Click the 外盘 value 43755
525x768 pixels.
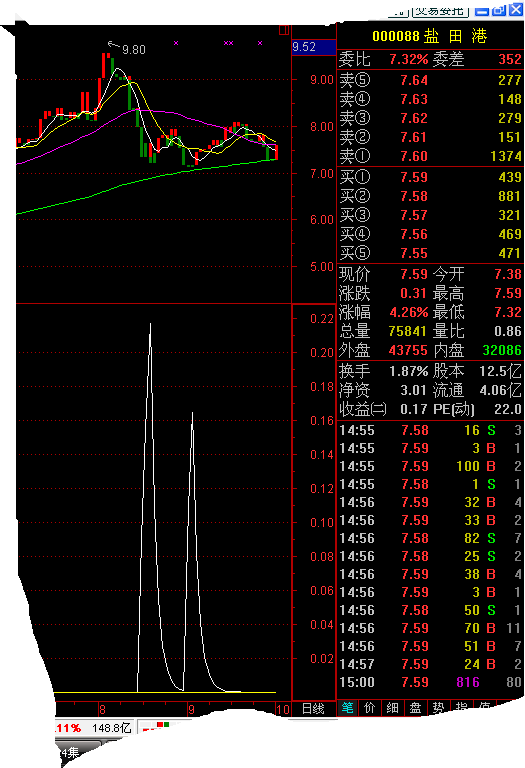pyautogui.click(x=408, y=351)
